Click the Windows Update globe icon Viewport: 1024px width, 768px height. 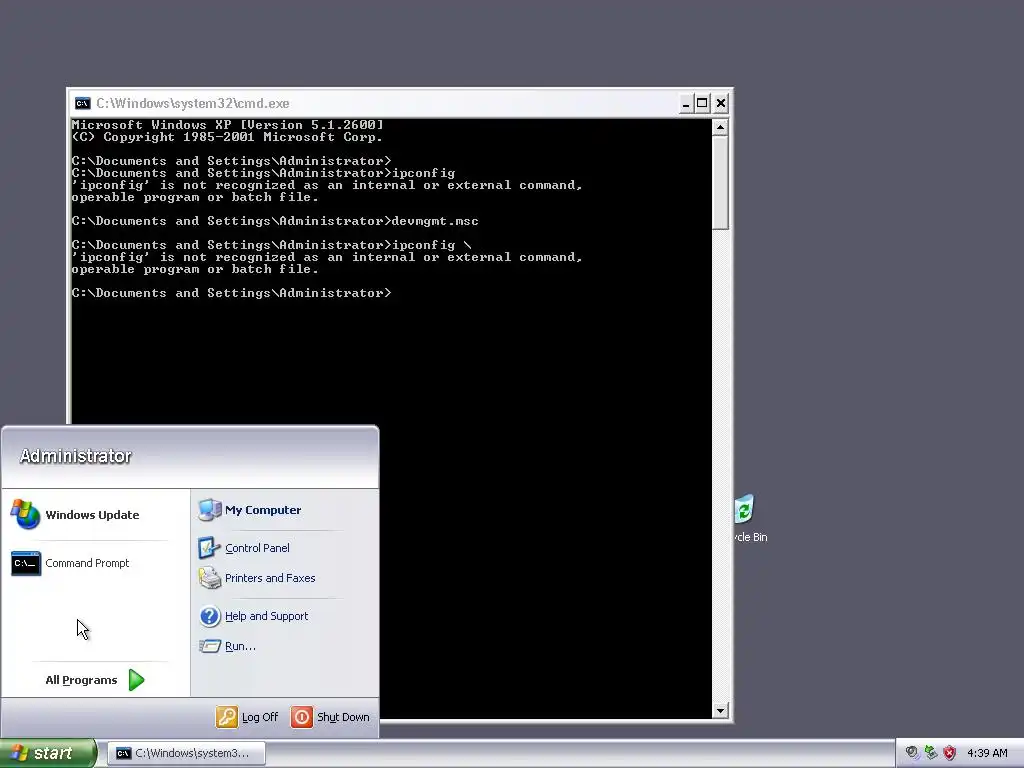pos(25,515)
